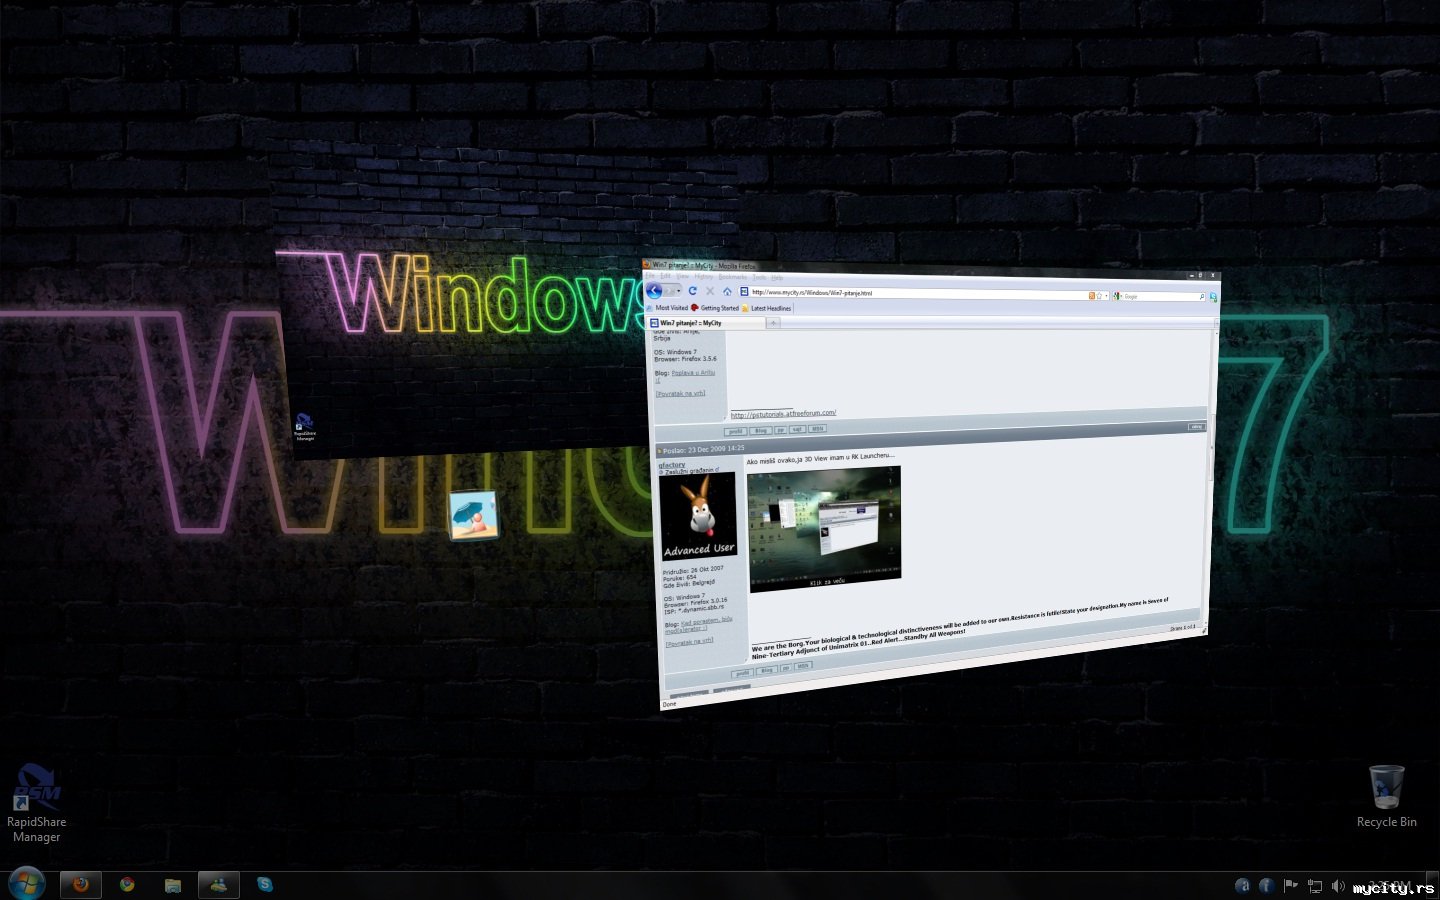Open the gfactory user profile link
The height and width of the screenshot is (900, 1440).
coord(672,464)
